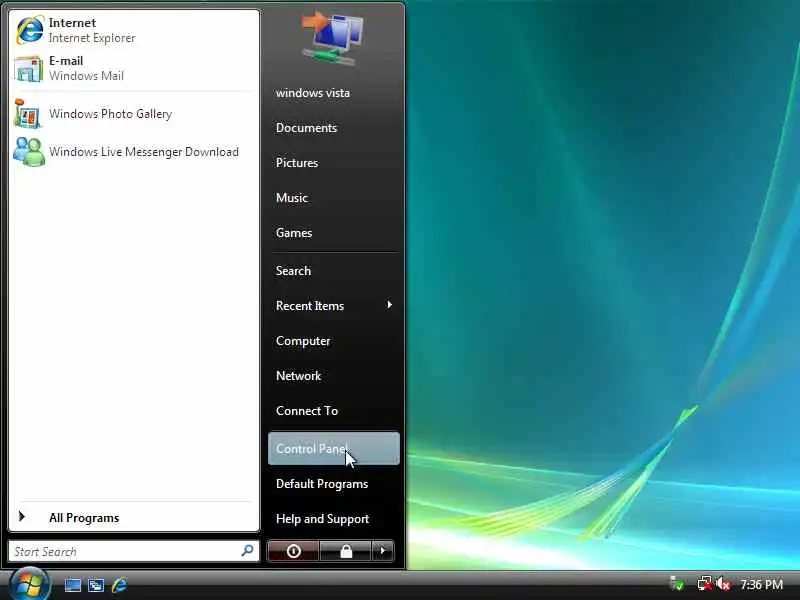Open Network from Start menu
The height and width of the screenshot is (600, 800).
click(298, 376)
